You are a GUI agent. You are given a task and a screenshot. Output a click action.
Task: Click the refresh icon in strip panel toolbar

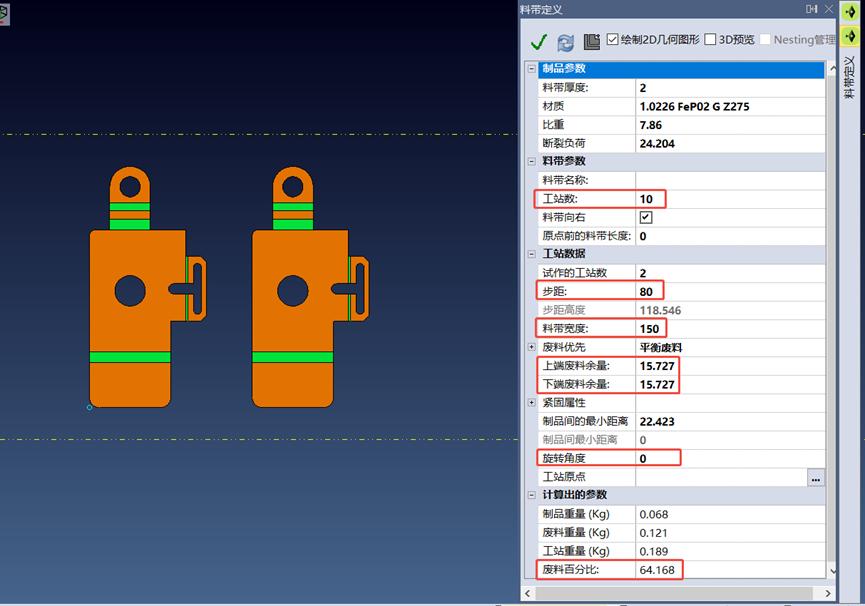point(565,42)
